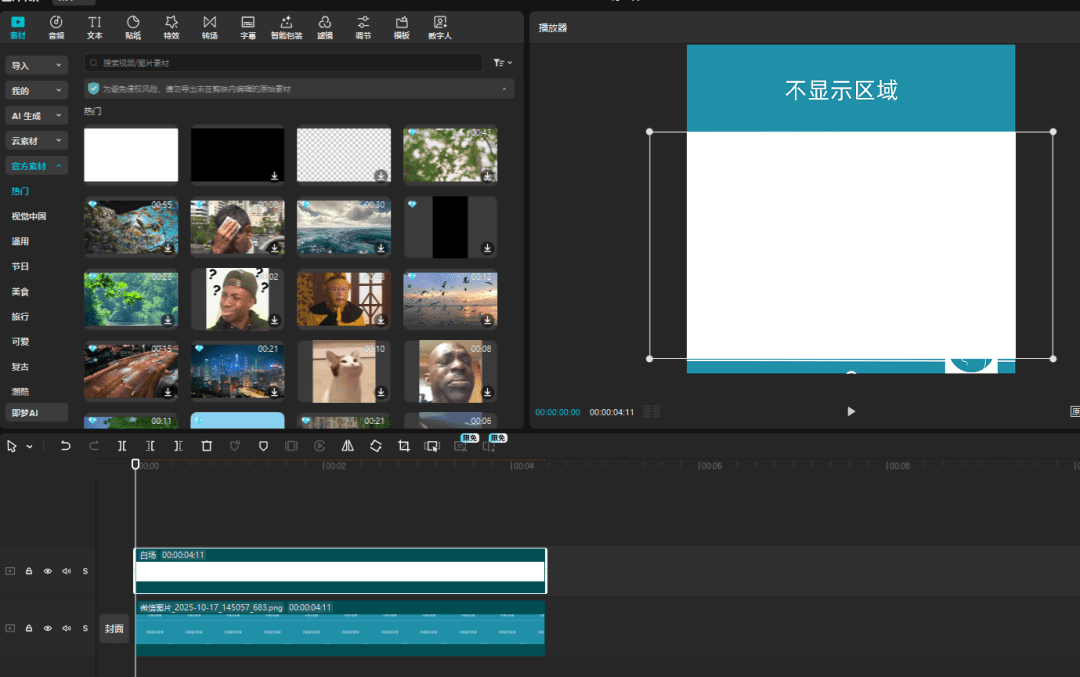Switch to the 文本 (text) tab
The width and height of the screenshot is (1080, 677).
(x=95, y=27)
